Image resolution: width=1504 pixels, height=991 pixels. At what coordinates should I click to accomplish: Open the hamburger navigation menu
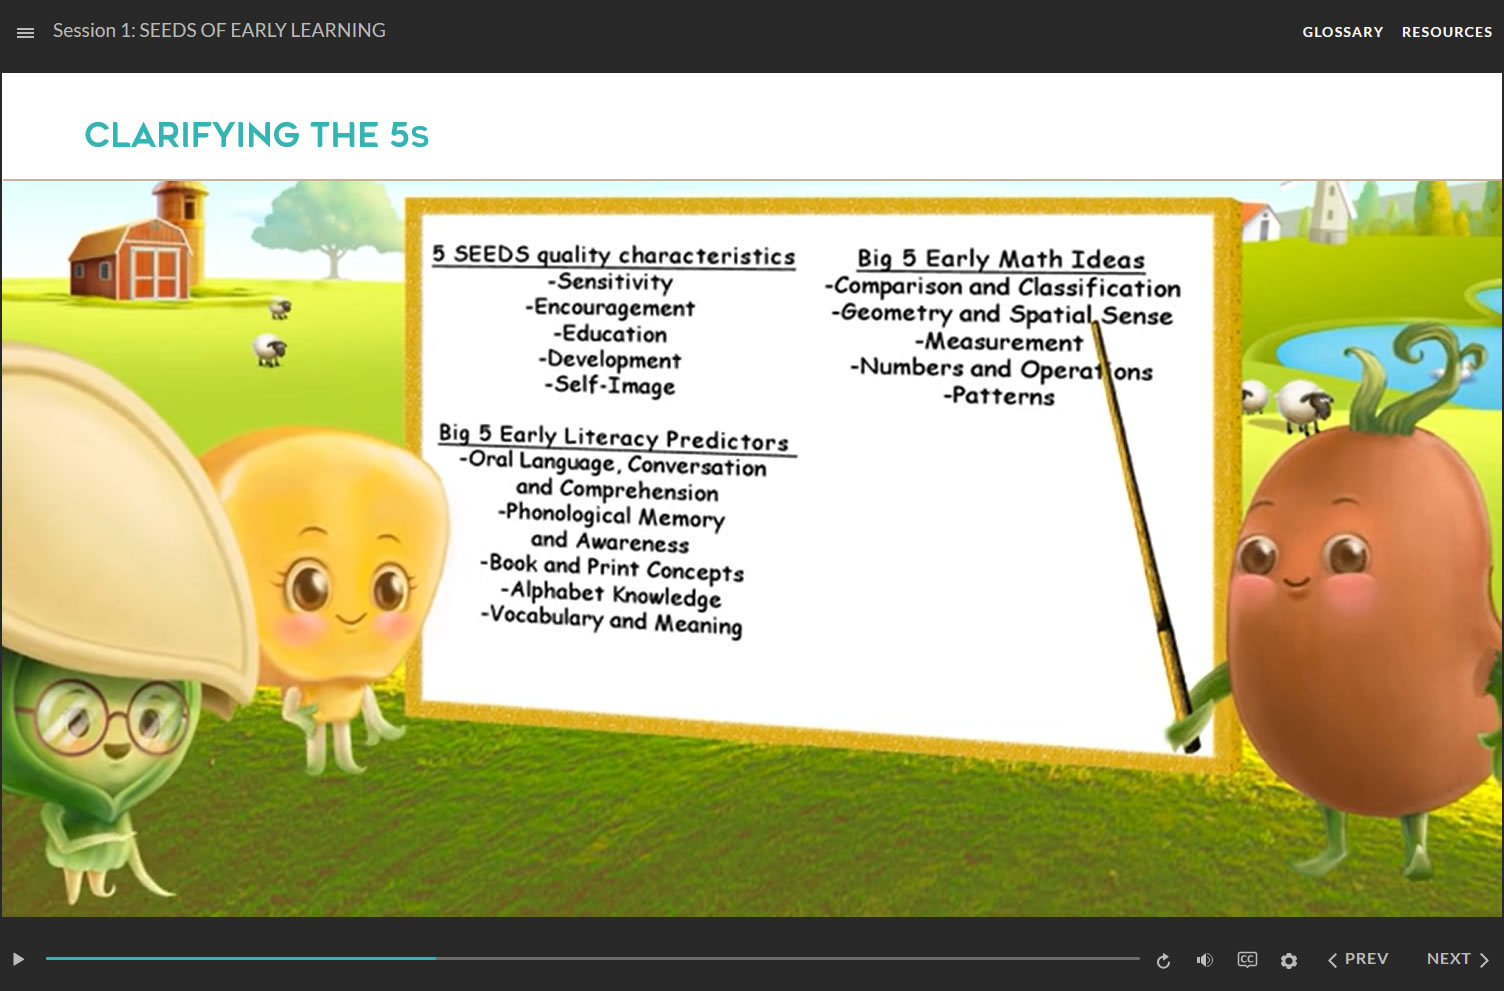(26, 32)
